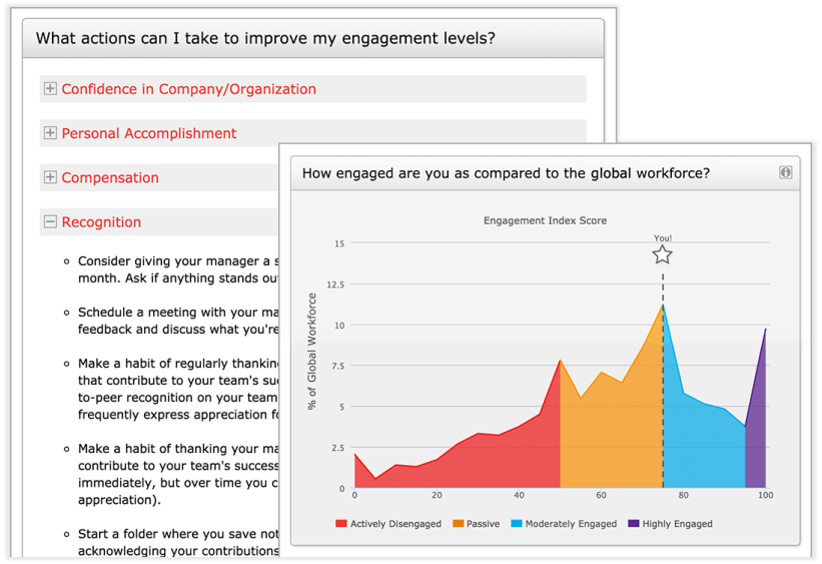Select the Personal Accomplishment heading text

(x=149, y=133)
